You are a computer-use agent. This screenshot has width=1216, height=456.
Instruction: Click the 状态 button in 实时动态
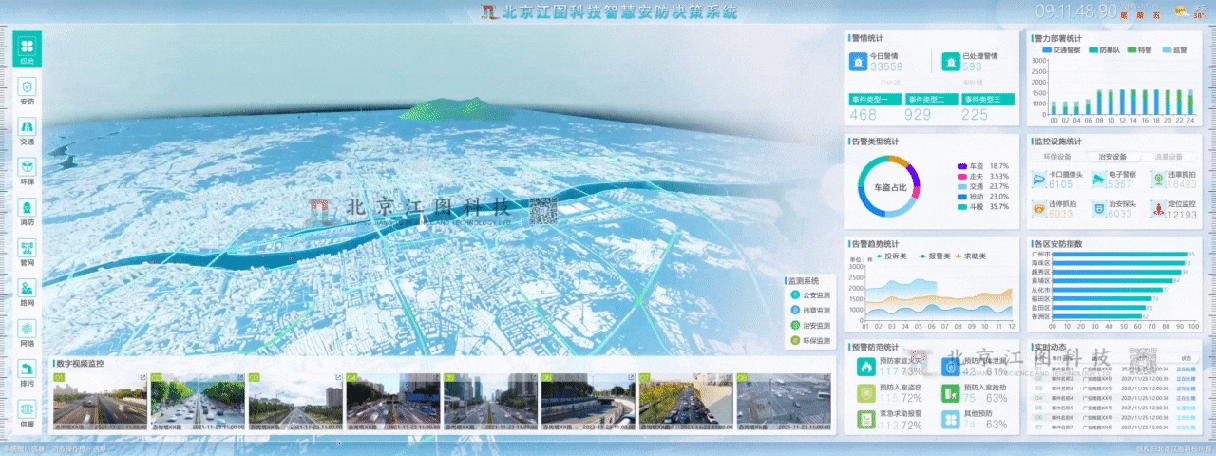(1186, 357)
